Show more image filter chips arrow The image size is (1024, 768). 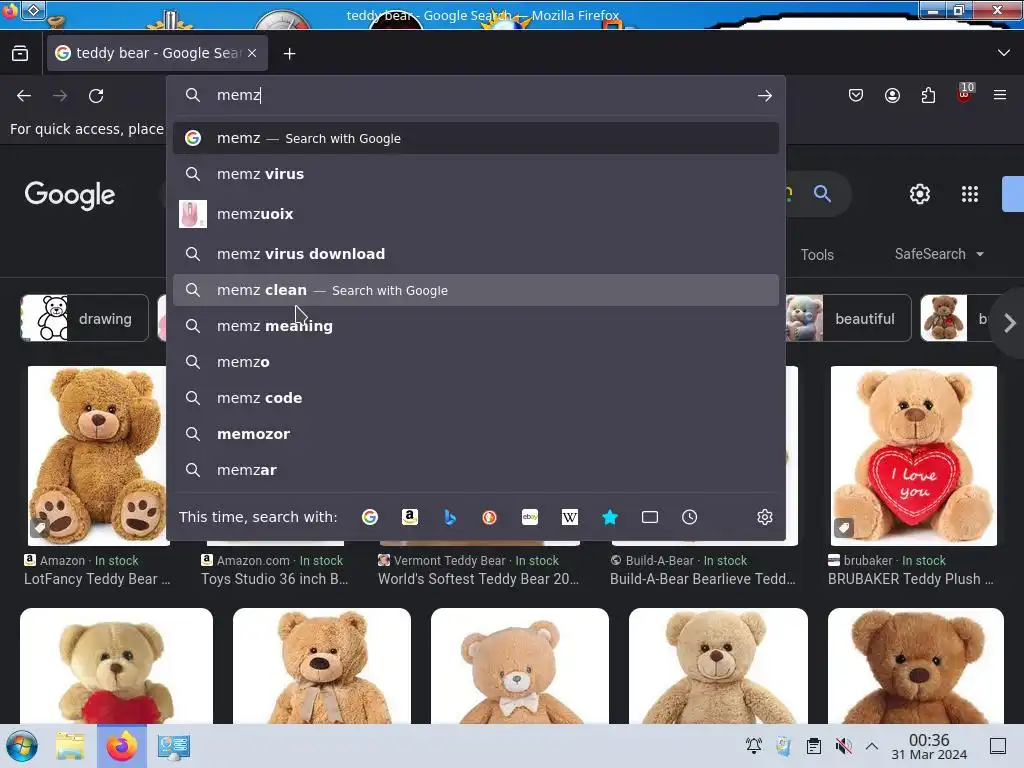[x=1010, y=323]
